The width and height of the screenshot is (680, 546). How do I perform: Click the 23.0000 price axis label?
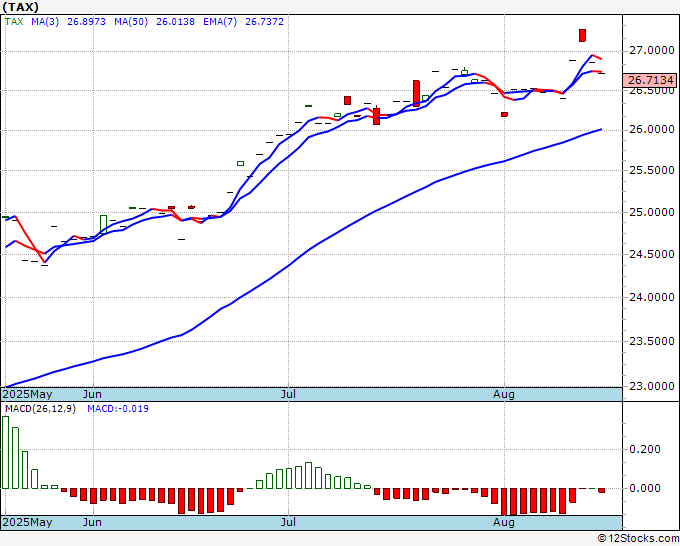(x=651, y=386)
